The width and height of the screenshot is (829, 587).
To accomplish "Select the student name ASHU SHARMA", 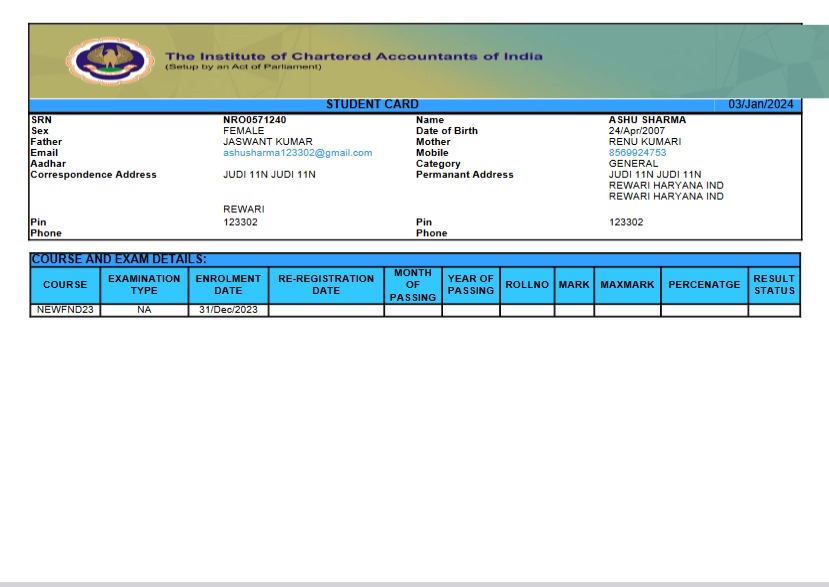I will click(x=647, y=120).
